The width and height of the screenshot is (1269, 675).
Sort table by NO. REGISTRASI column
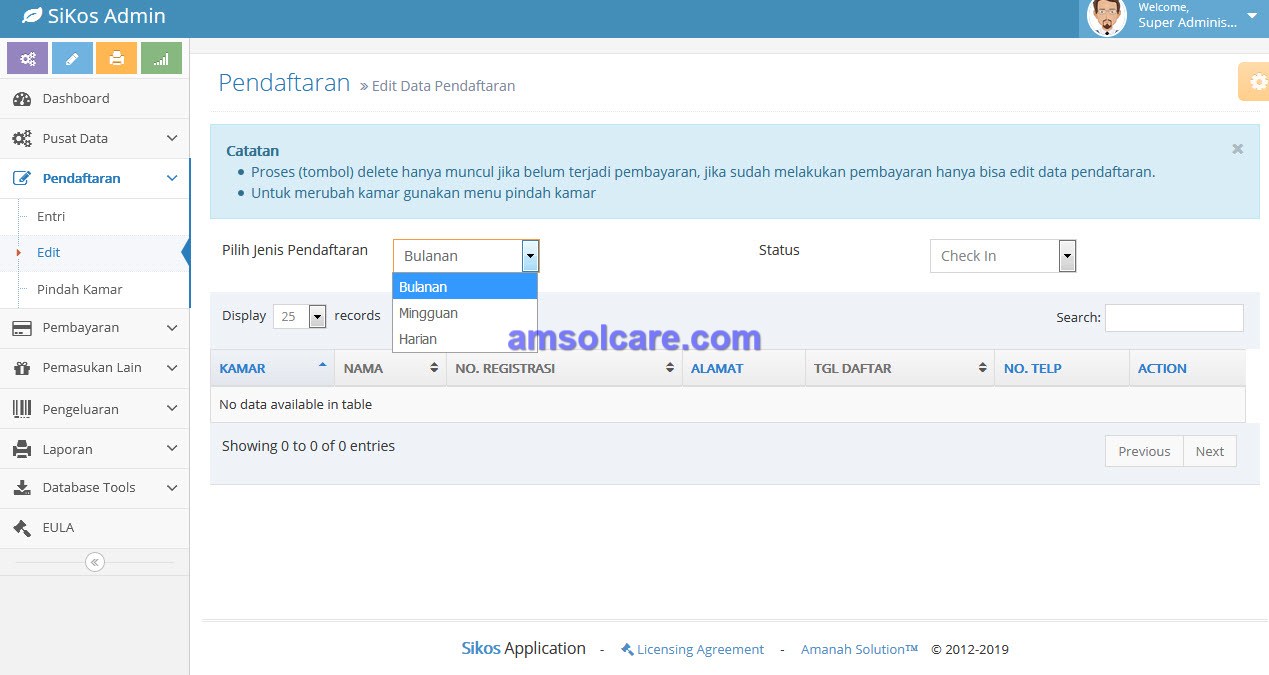pos(564,368)
